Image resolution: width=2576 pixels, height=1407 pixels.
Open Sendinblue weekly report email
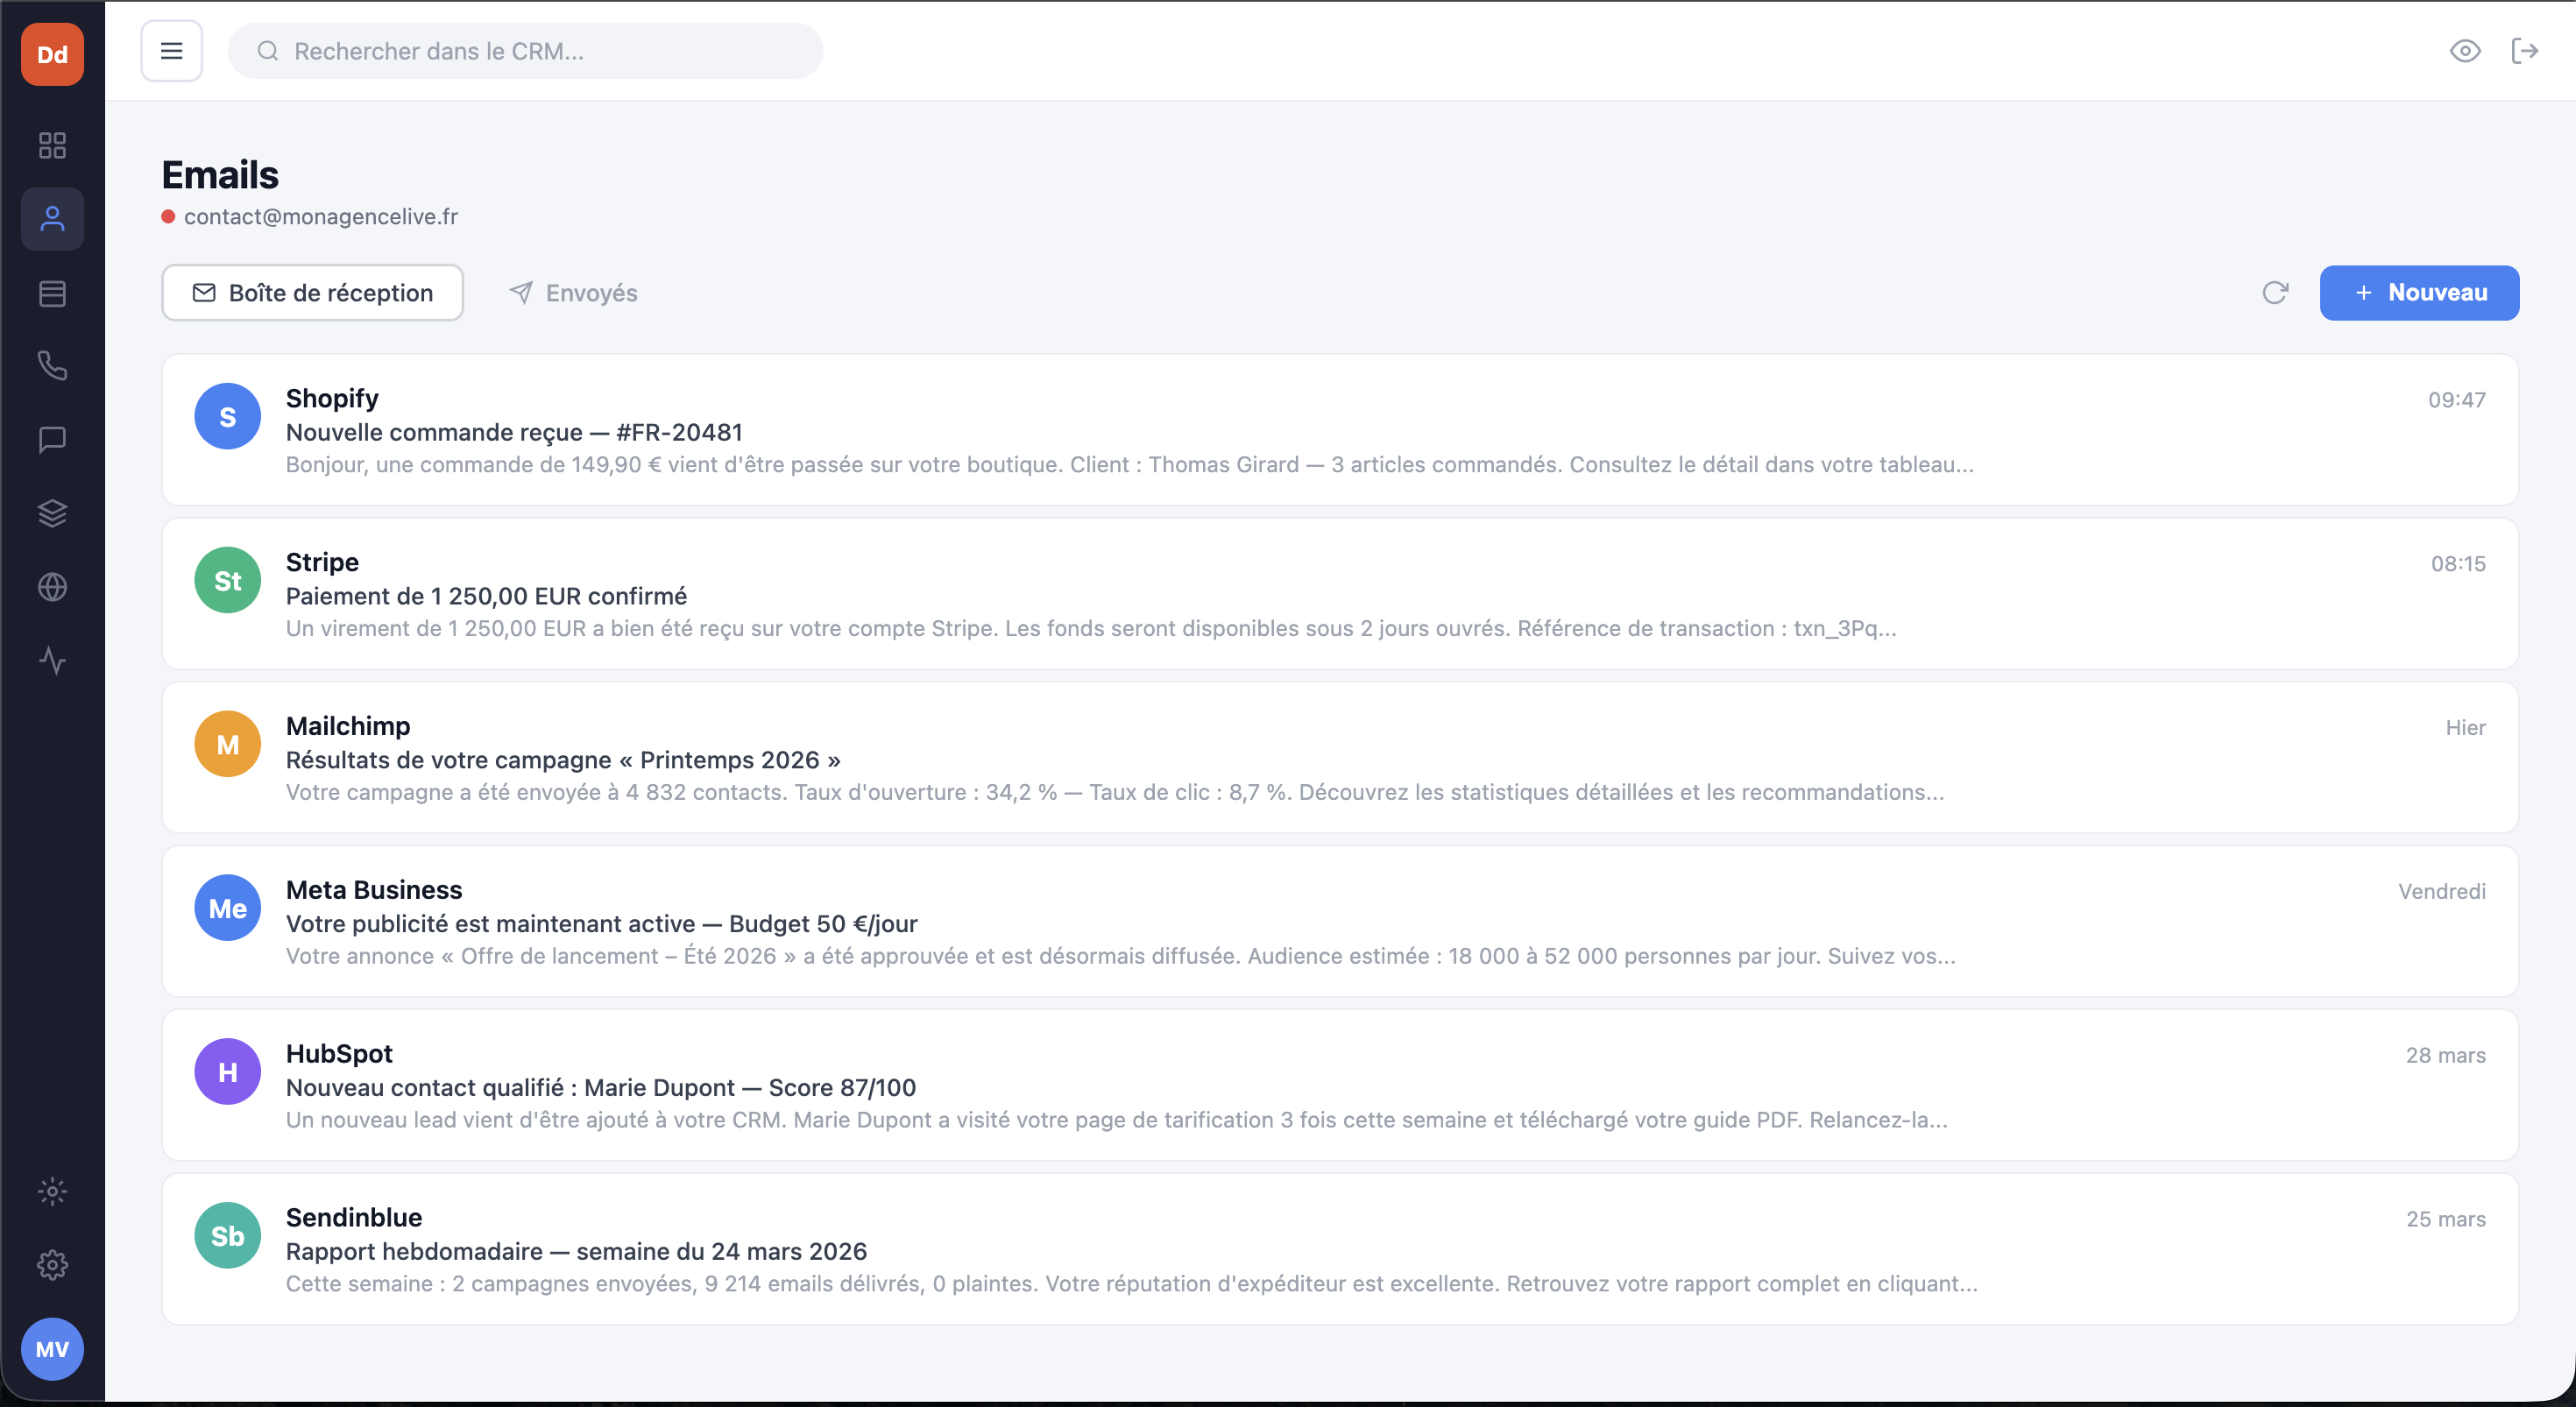pos(1340,1250)
